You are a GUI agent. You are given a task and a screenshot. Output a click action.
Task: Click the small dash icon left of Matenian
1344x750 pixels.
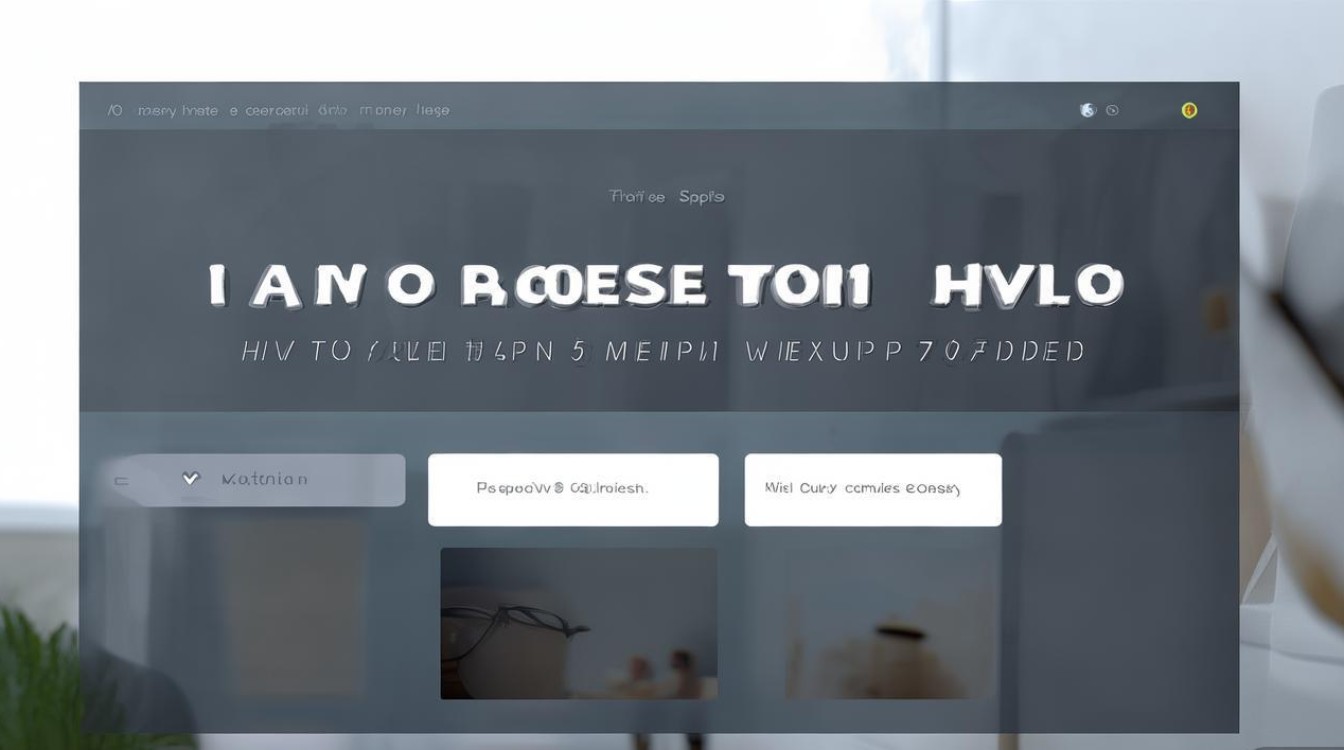(x=121, y=481)
